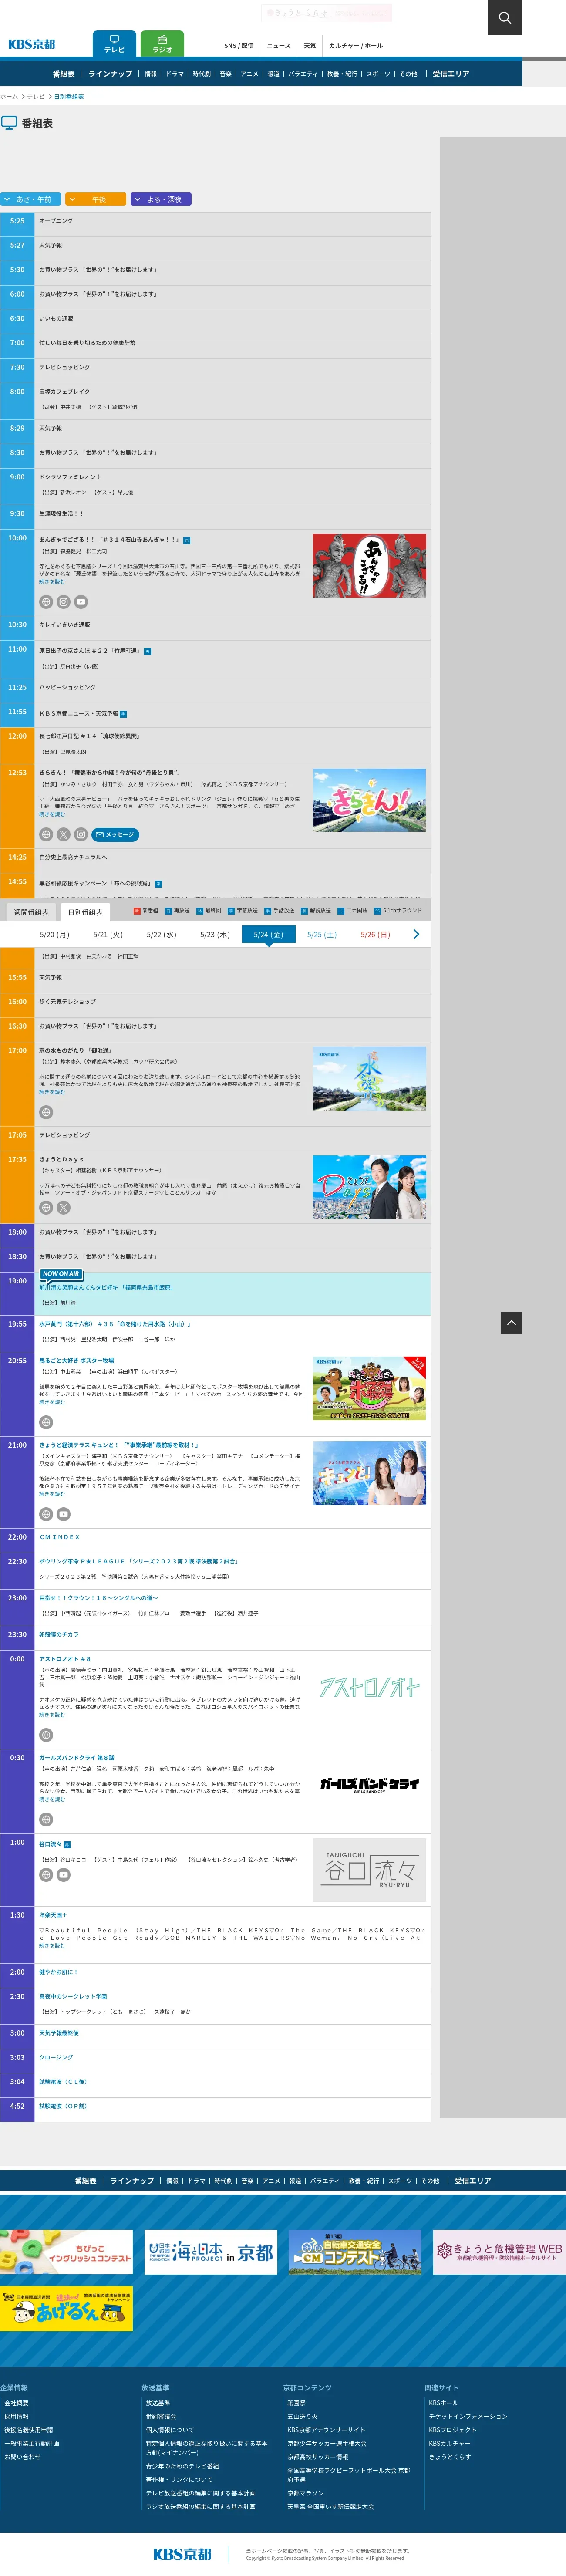Open きらきん! program thumbnail

pos(369,800)
